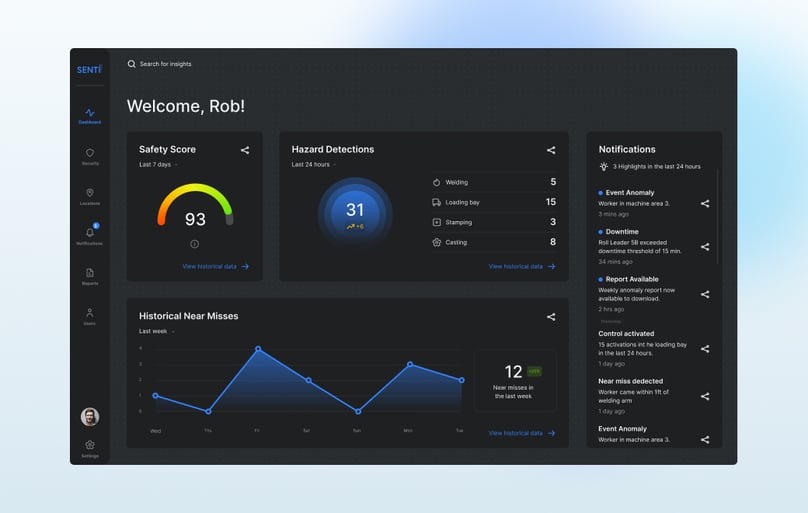Share the Hazard Detections card
808x513 pixels.
tap(551, 150)
